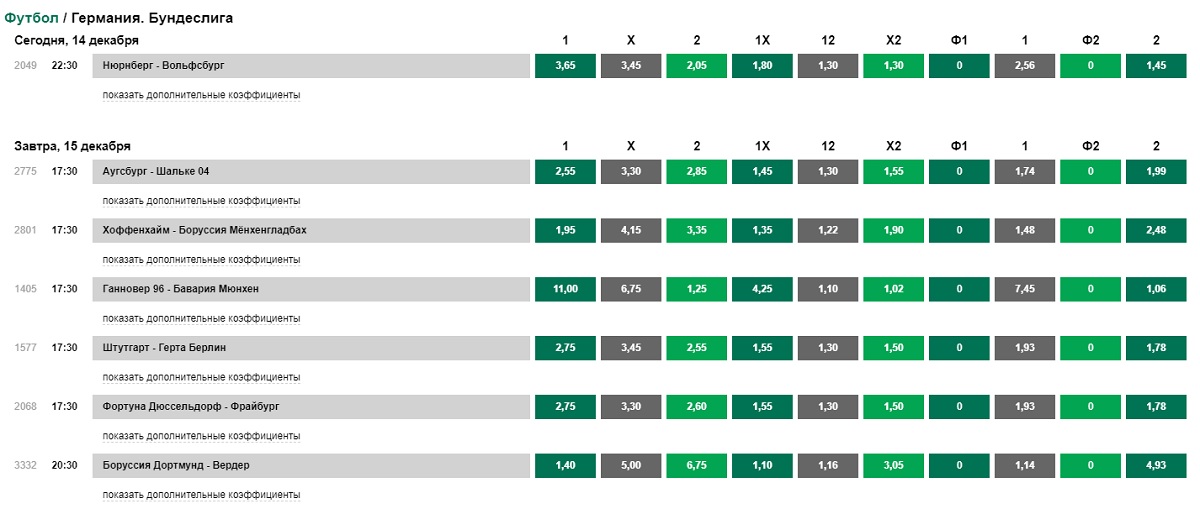Click draw odds 6,75 in Ганновер - Бавария
This screenshot has height=509, width=1200.
(631, 289)
